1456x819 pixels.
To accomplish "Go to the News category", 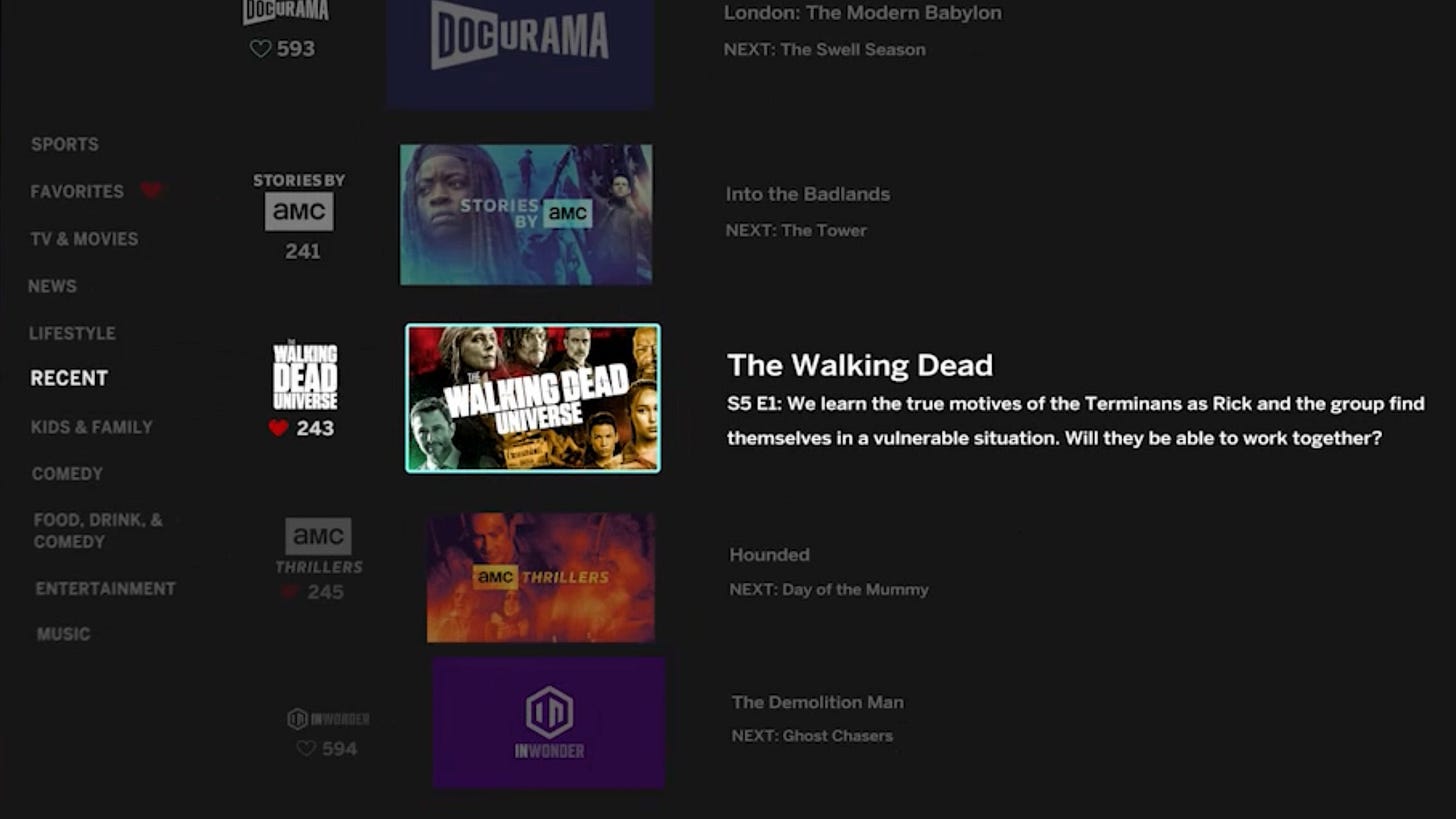I will 52,286.
